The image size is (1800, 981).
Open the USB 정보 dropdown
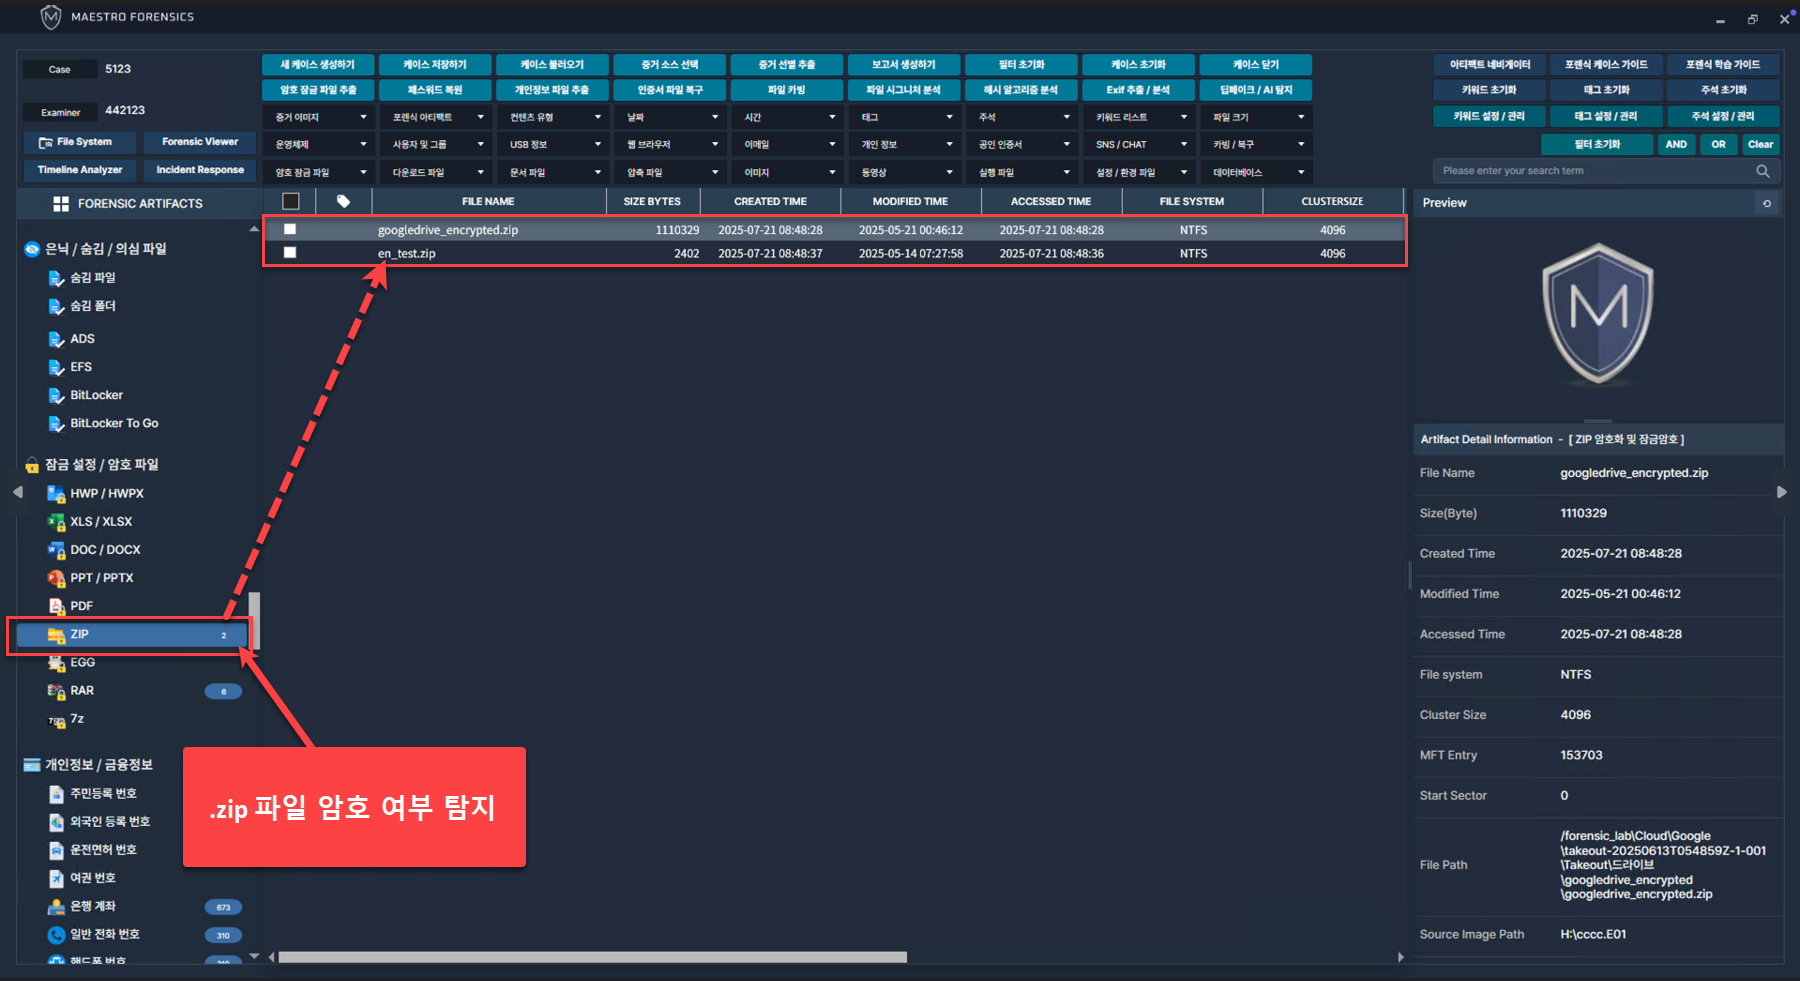554,145
